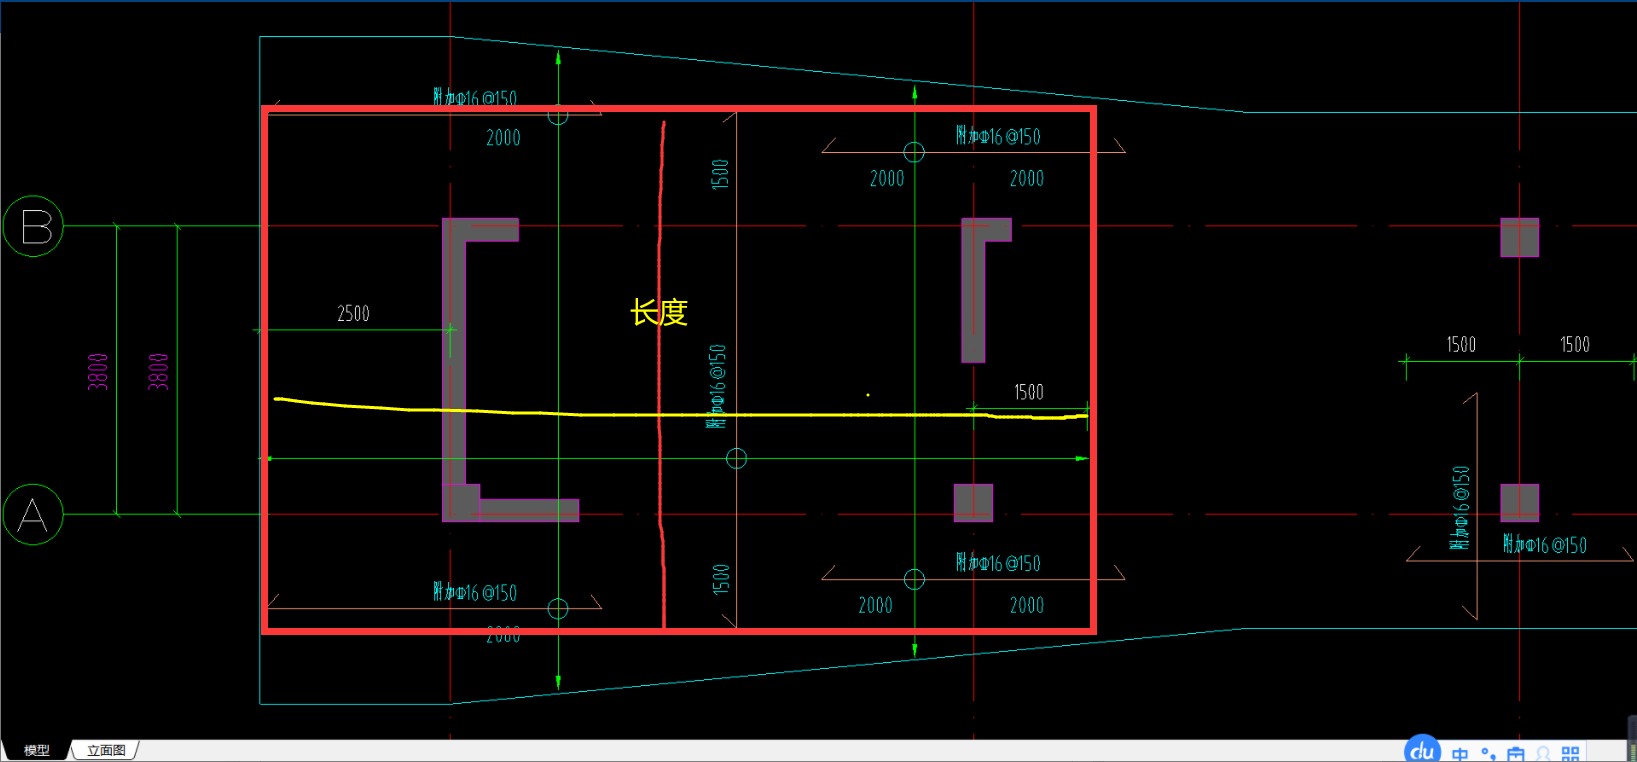The height and width of the screenshot is (762, 1637).
Task: Click the 2500 dimension text
Action: (x=353, y=314)
